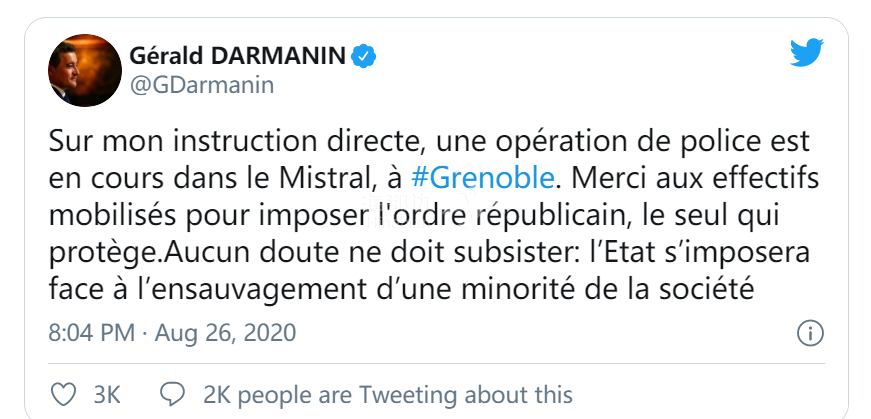
Task: Click the Gérald DARMANIN display name
Action: pos(239,55)
